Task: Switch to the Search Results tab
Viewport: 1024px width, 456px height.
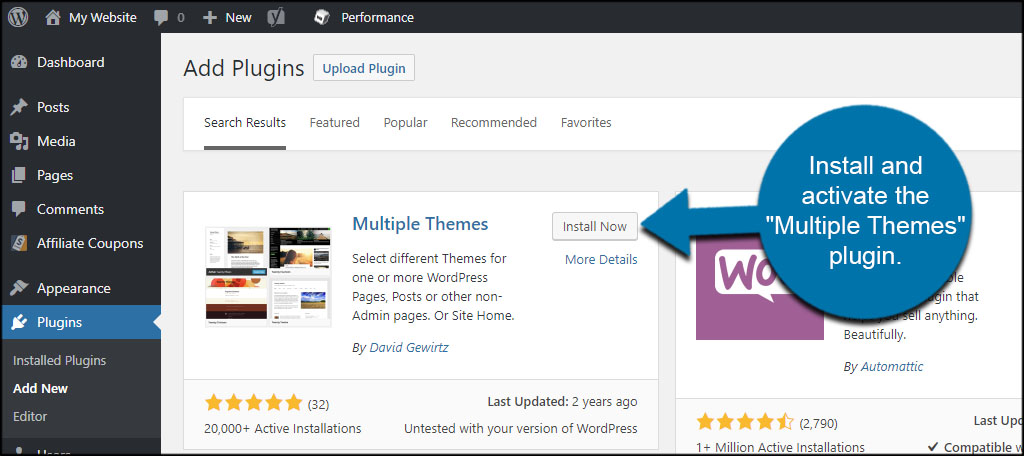Action: point(245,123)
